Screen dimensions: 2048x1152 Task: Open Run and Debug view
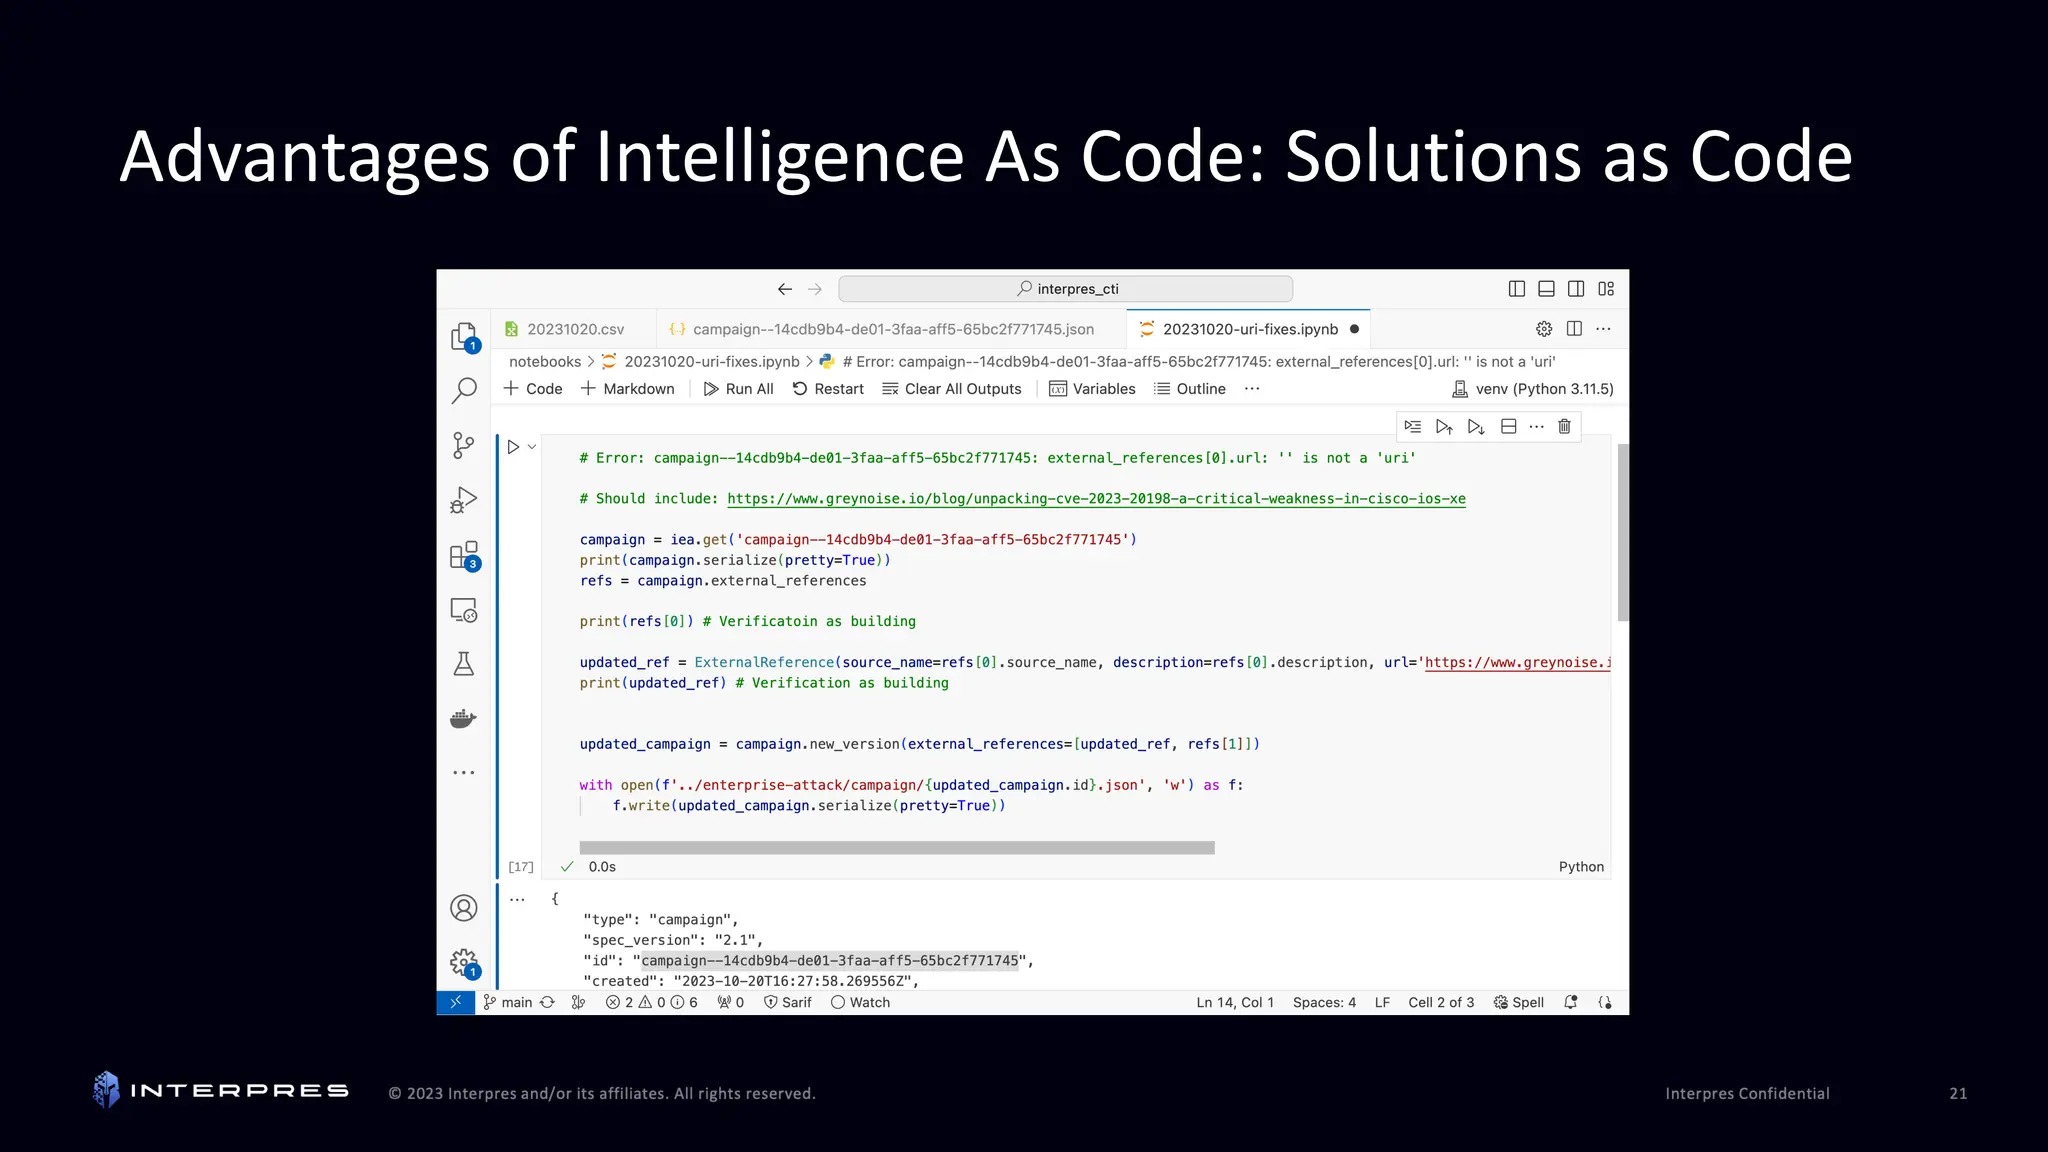coord(464,499)
